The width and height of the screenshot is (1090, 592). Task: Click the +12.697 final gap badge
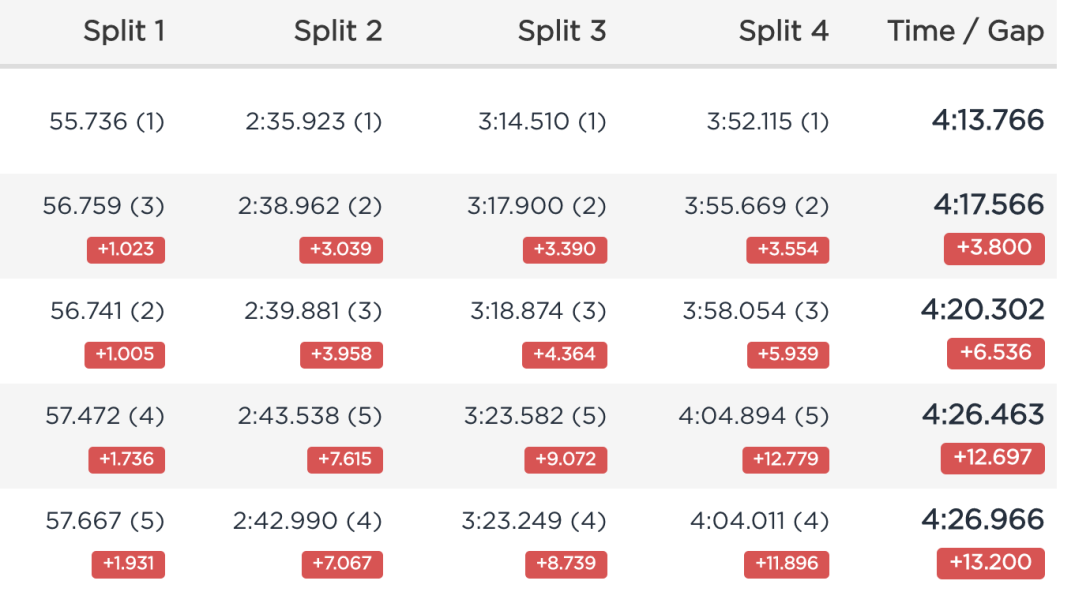[993, 458]
